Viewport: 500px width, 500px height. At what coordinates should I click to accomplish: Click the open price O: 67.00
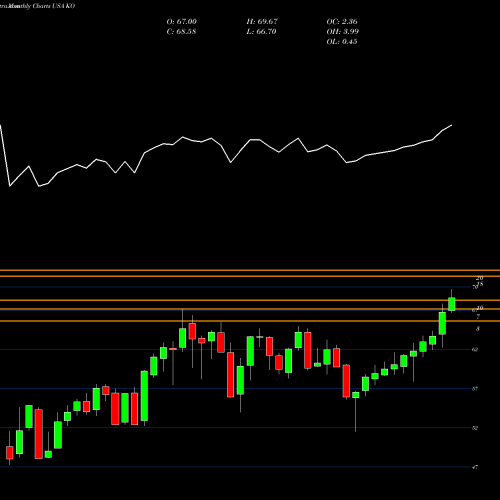point(181,22)
